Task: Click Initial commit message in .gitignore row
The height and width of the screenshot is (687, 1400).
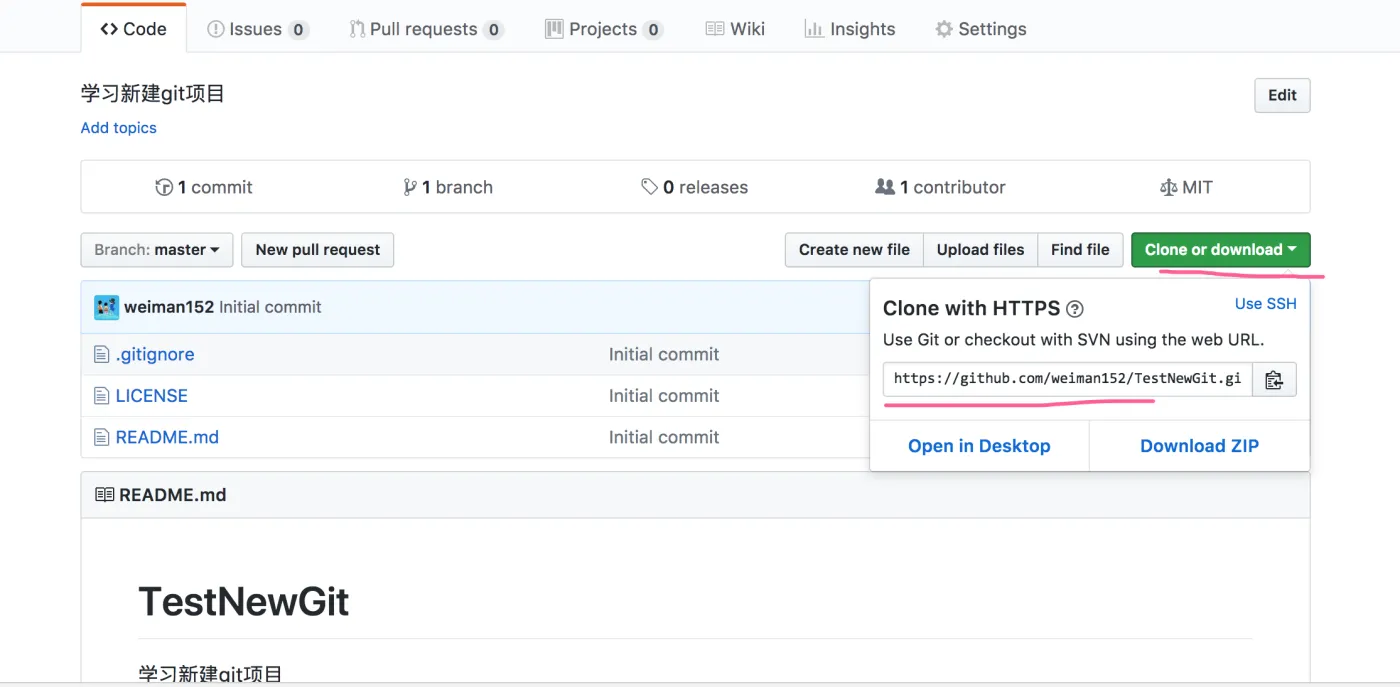Action: [x=664, y=354]
